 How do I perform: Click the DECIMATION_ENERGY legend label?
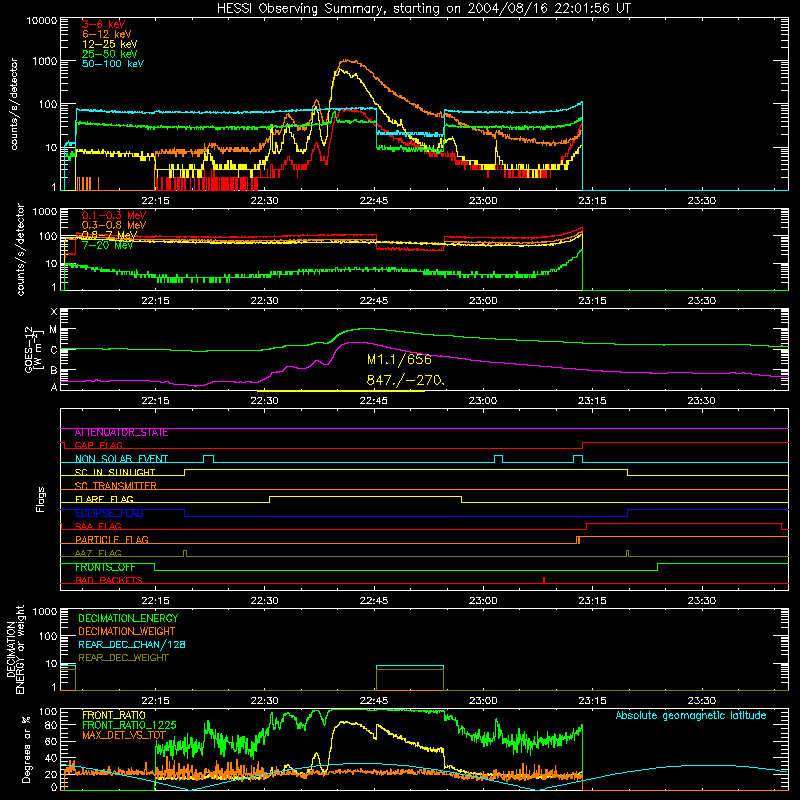[x=128, y=618]
